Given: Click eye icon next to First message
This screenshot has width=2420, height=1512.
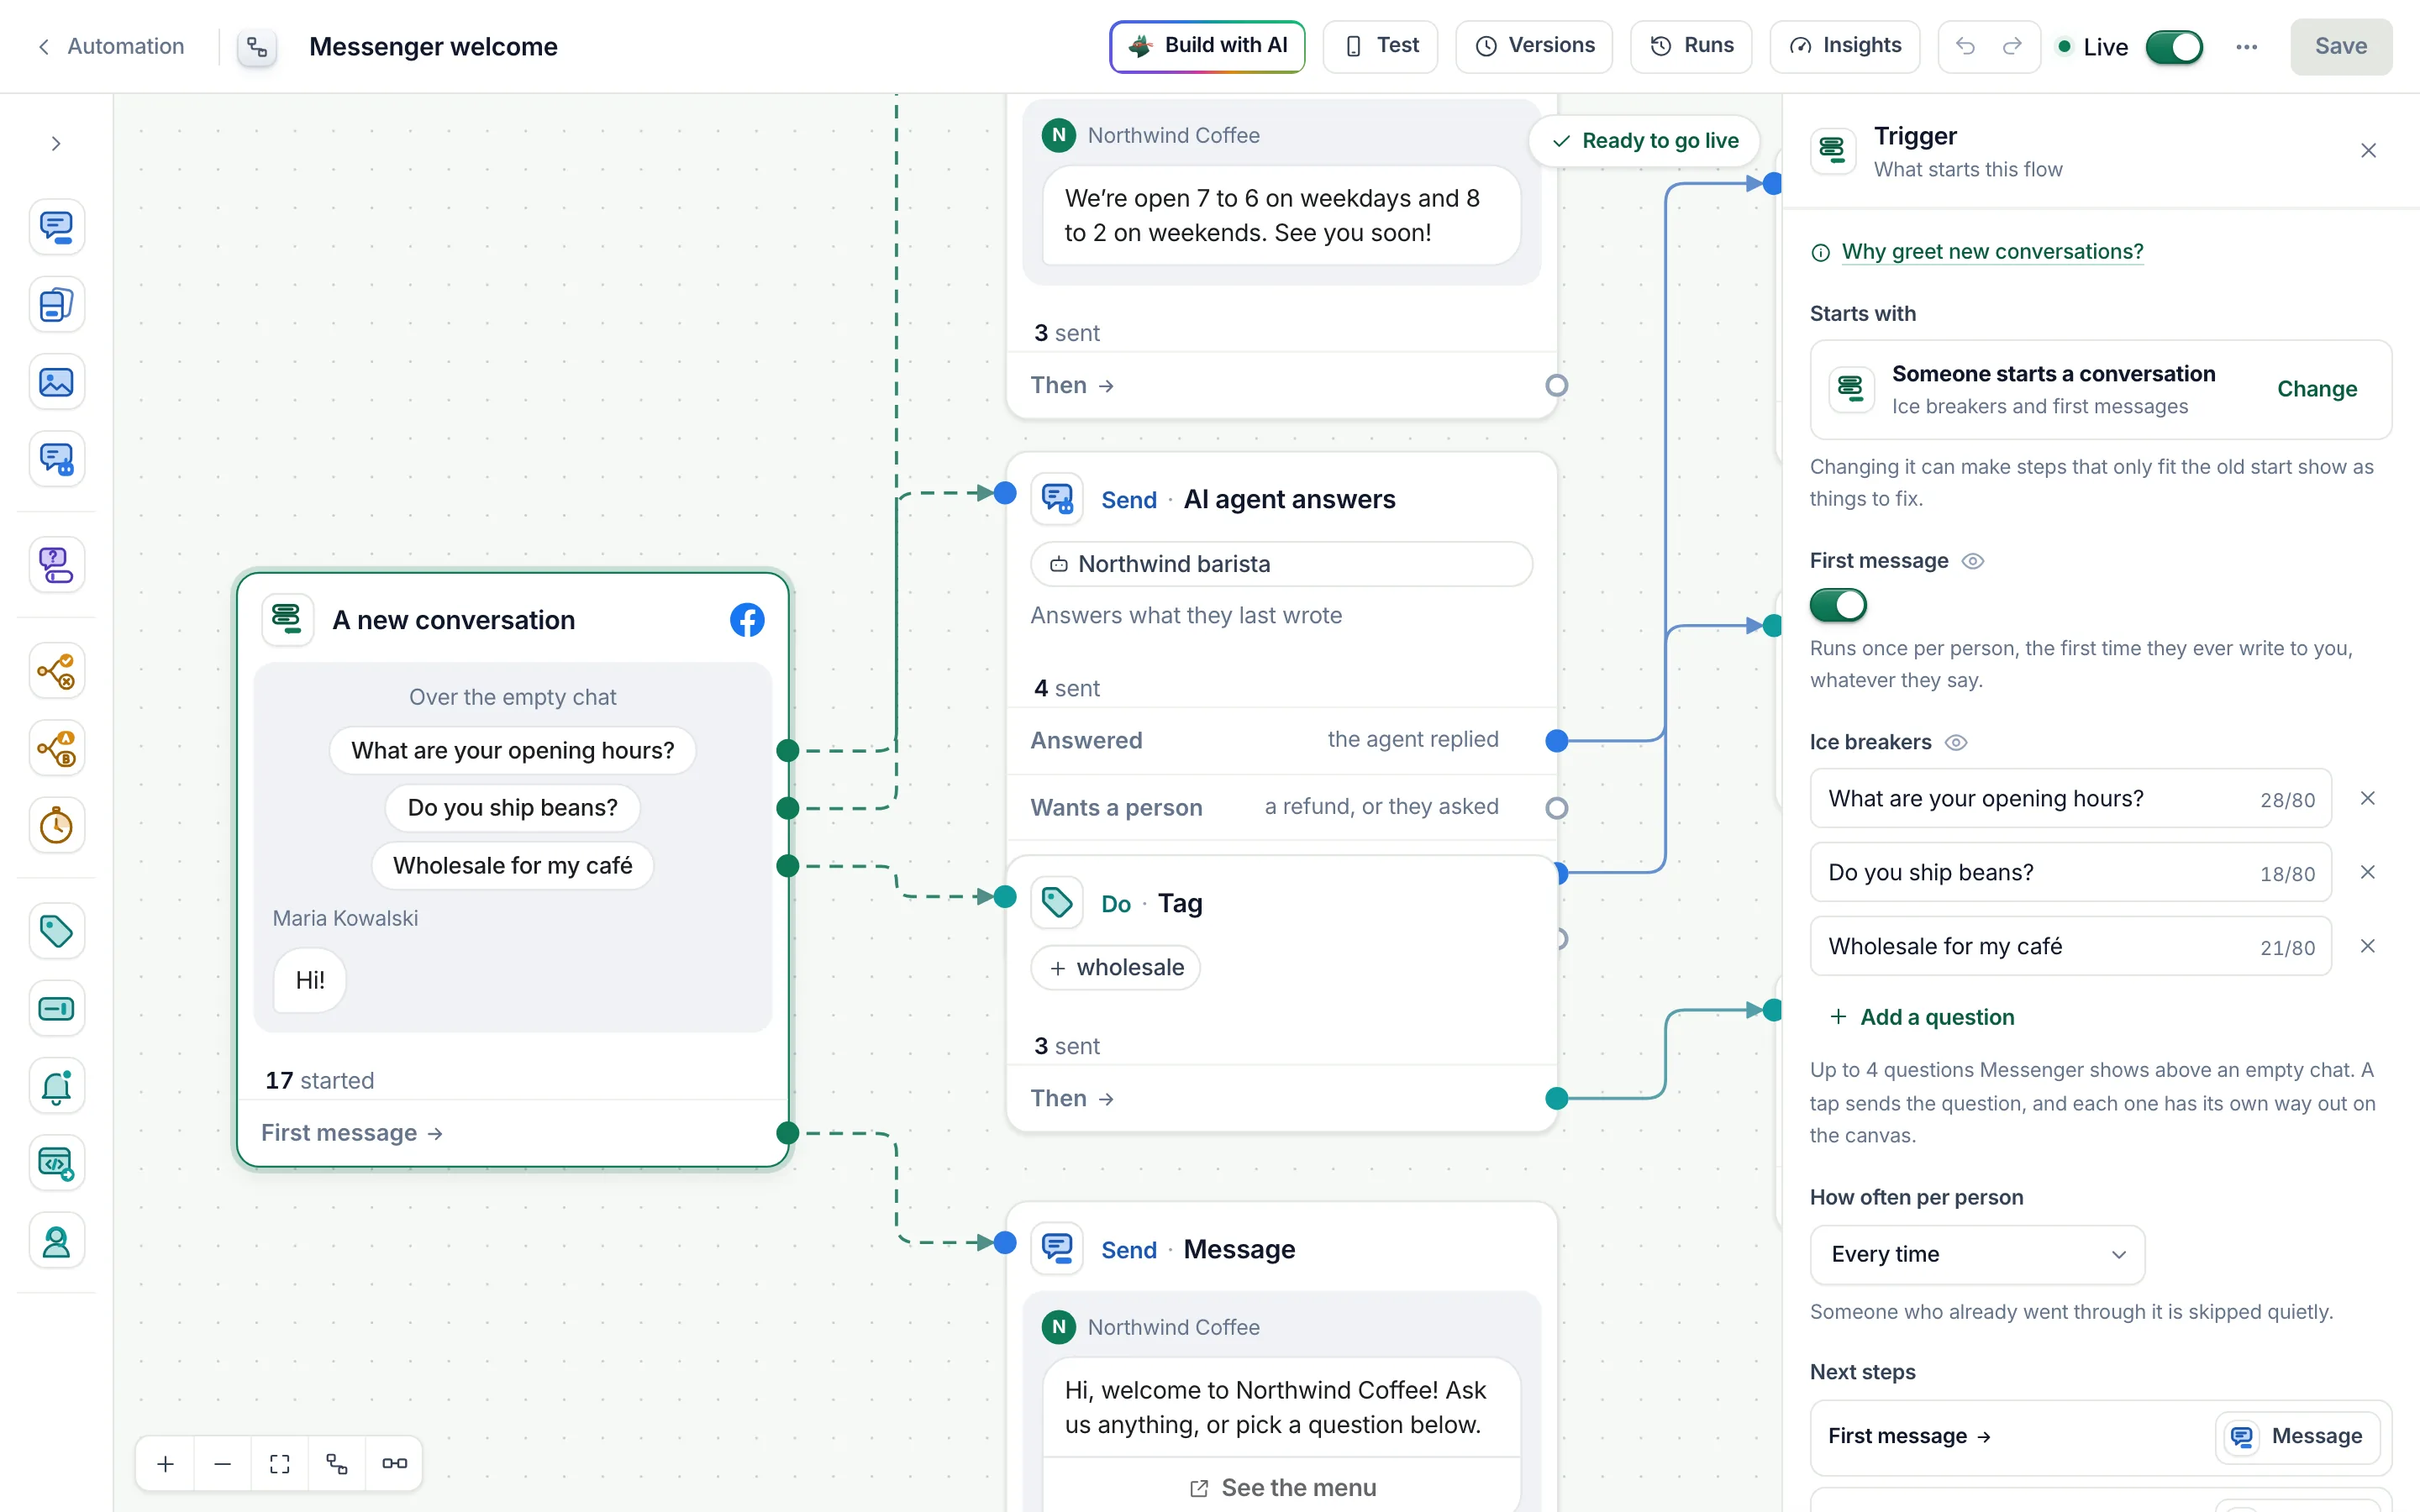Looking at the screenshot, I should click(1973, 561).
